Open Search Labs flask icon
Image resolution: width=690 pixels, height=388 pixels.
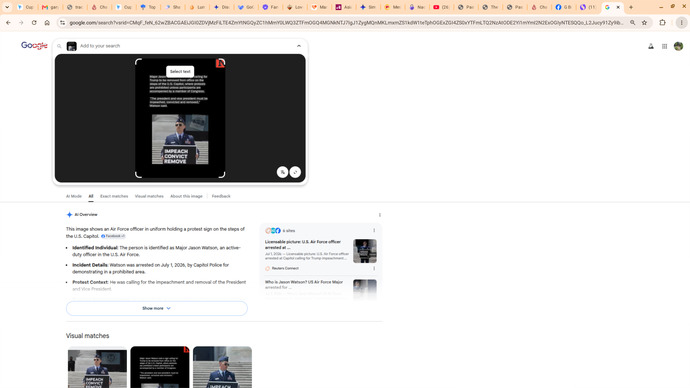(x=651, y=46)
